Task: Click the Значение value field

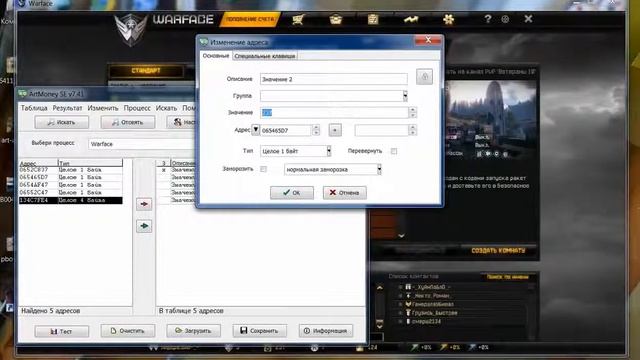Action: click(x=334, y=113)
